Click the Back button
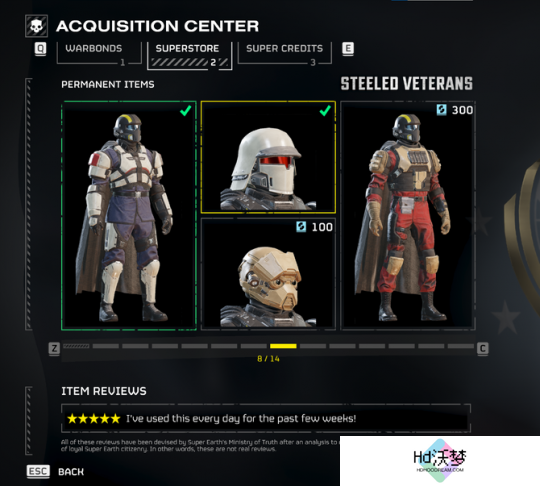 coord(71,472)
